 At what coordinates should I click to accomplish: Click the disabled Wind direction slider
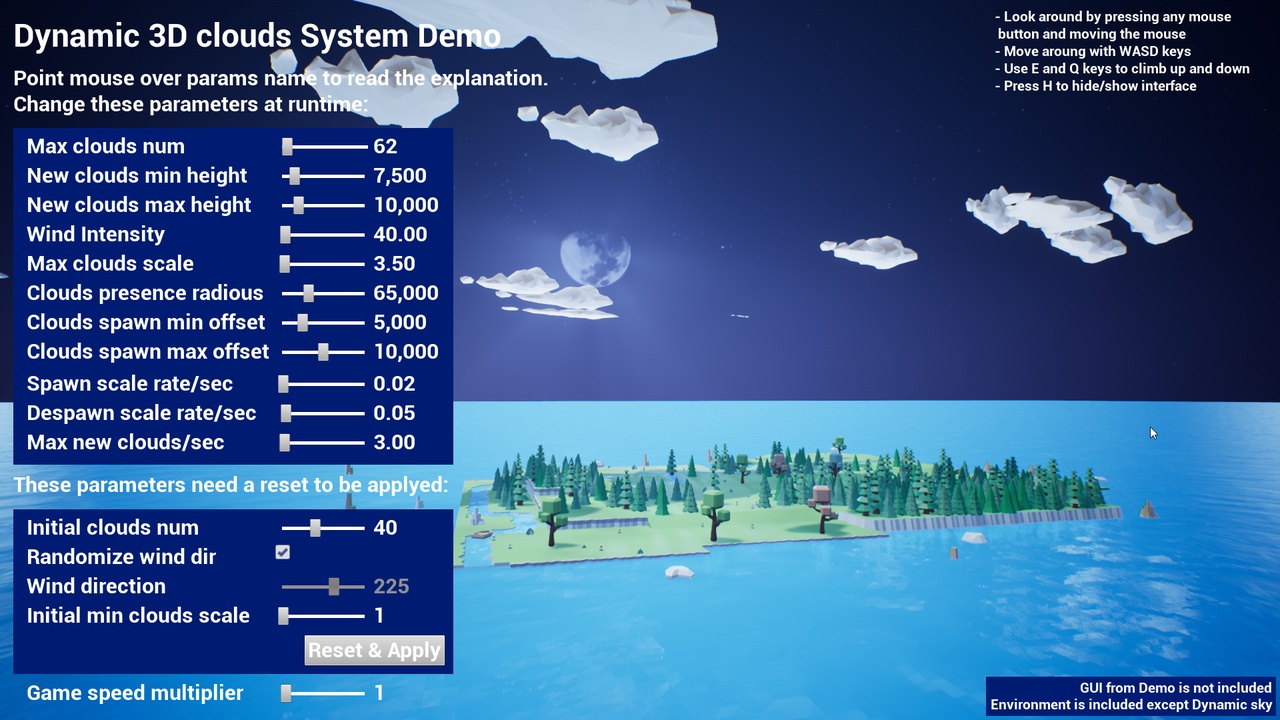point(324,587)
